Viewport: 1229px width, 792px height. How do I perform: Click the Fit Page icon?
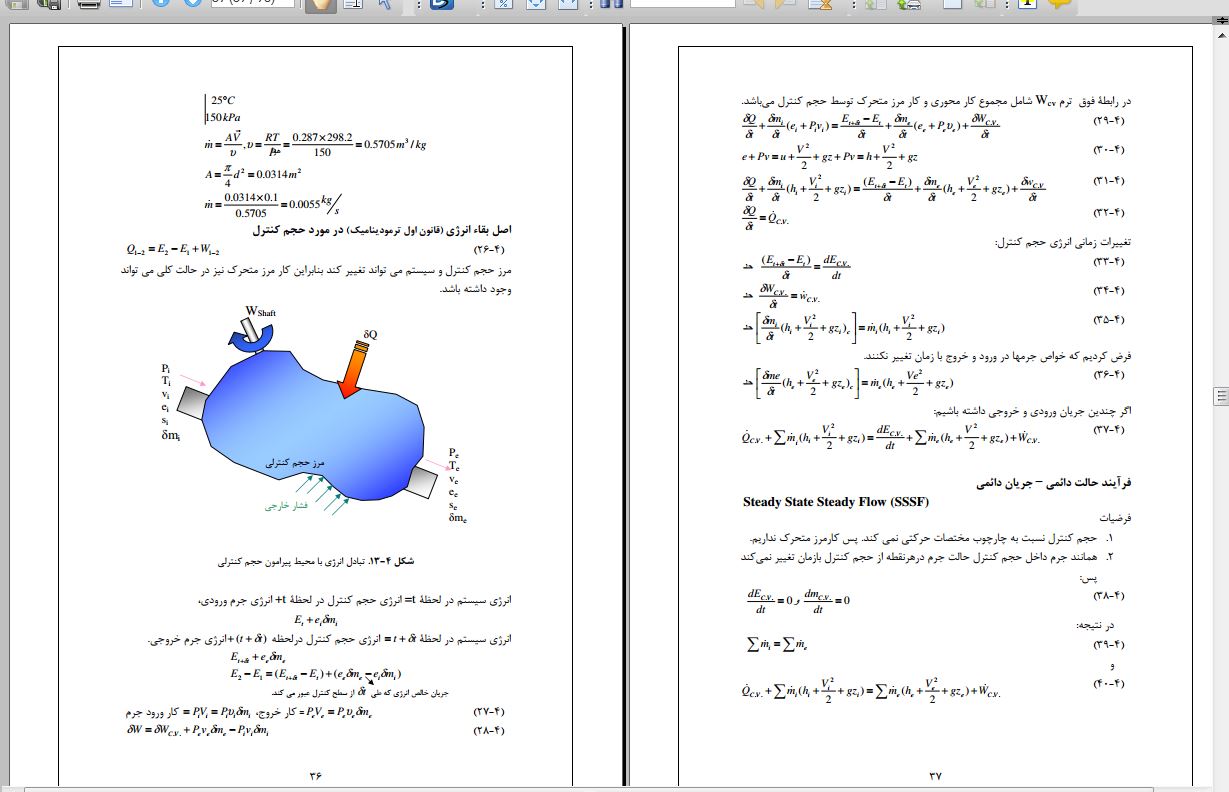(x=536, y=5)
